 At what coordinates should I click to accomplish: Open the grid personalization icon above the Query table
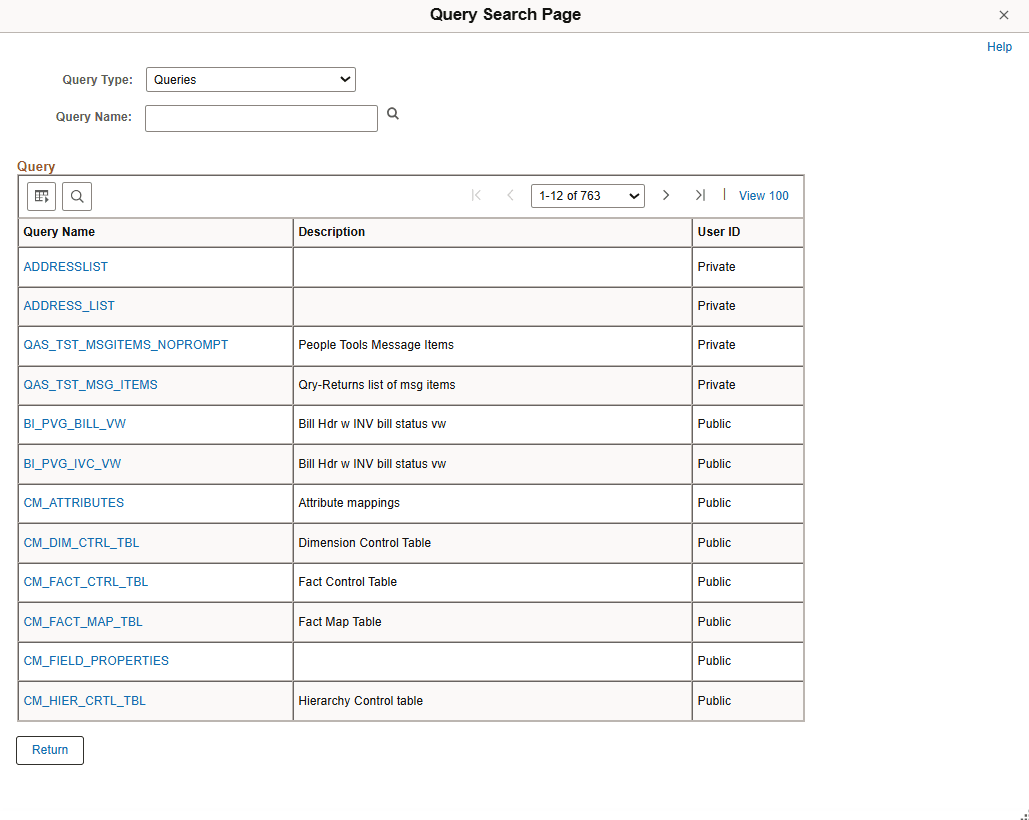(x=41, y=196)
